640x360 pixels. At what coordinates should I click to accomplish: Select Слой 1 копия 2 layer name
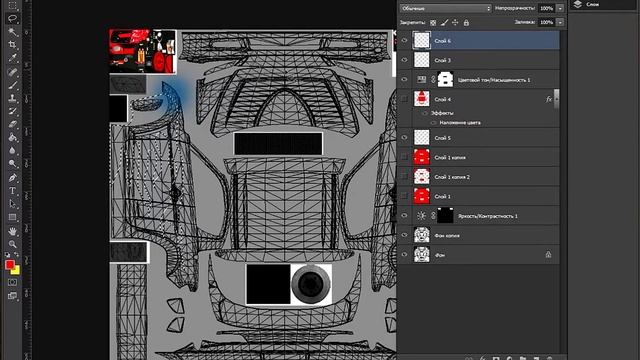click(x=452, y=177)
